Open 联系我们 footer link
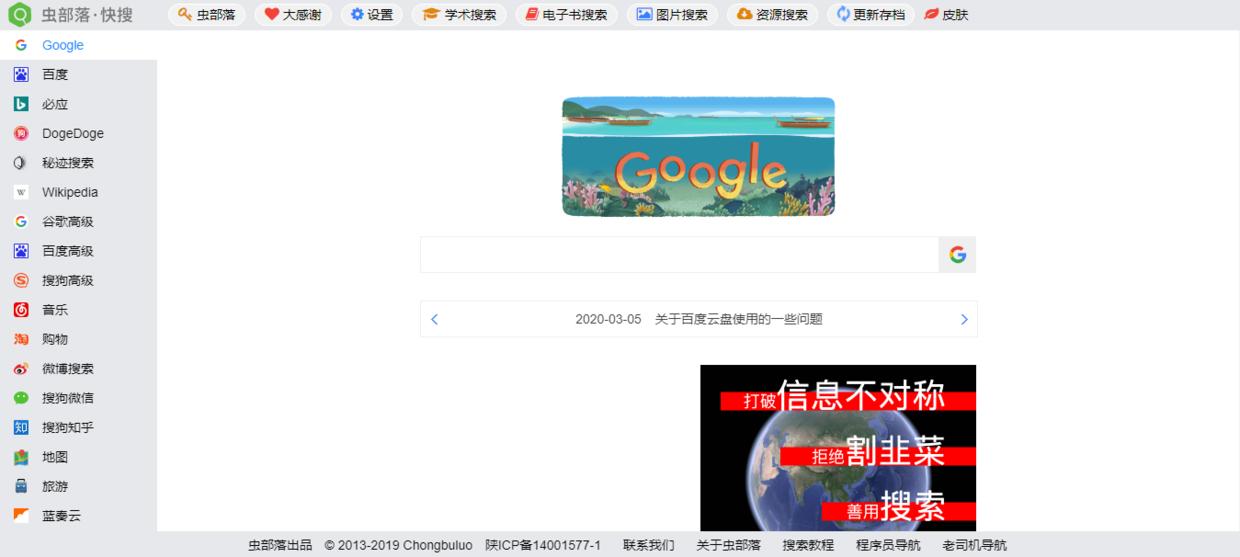Image resolution: width=1240 pixels, height=557 pixels. point(649,545)
